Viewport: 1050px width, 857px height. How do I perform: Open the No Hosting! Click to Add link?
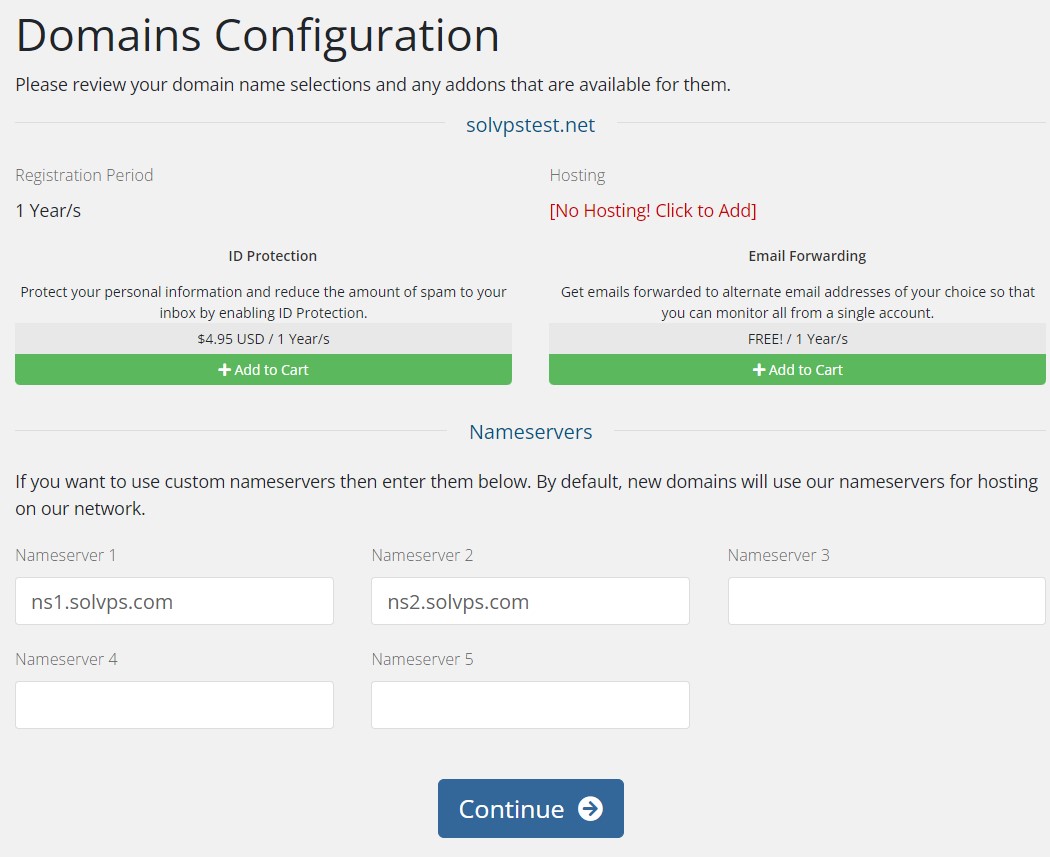(653, 210)
